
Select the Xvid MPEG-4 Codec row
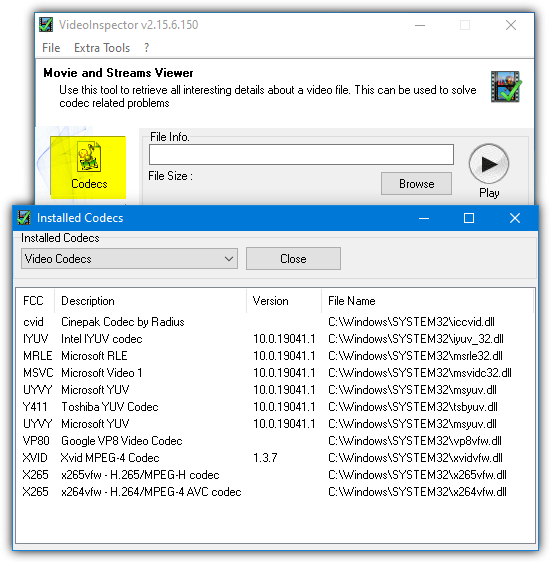(275, 458)
